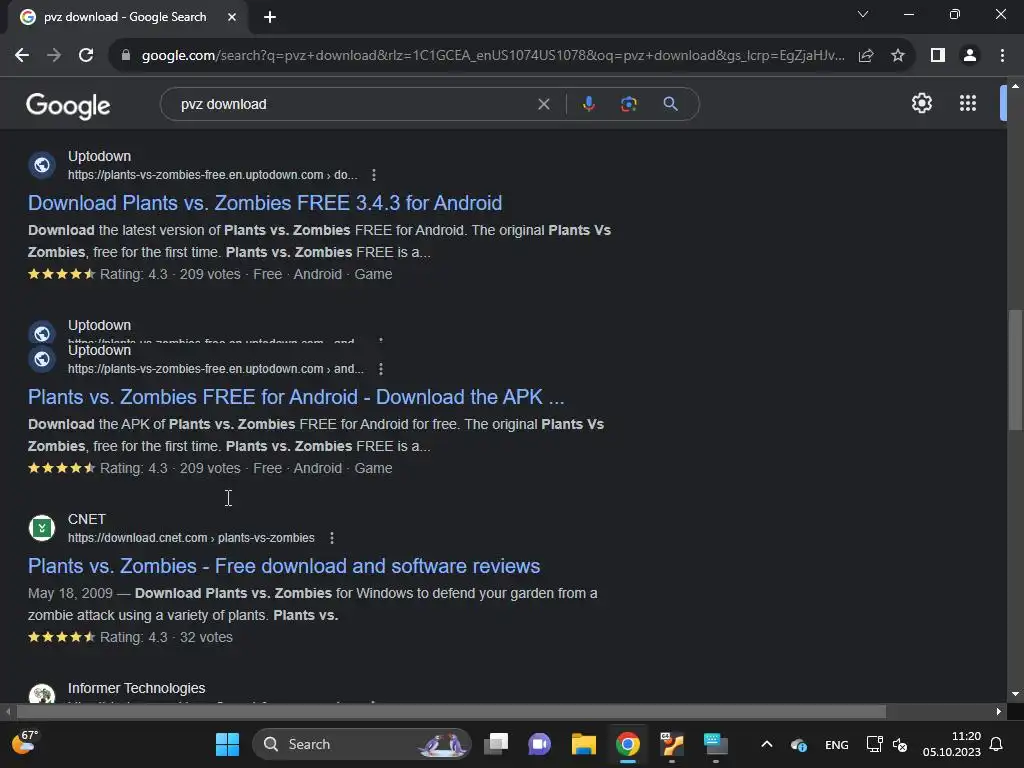This screenshot has height=768, width=1024.
Task: Go to Google homepage via logo
Action: (69, 105)
